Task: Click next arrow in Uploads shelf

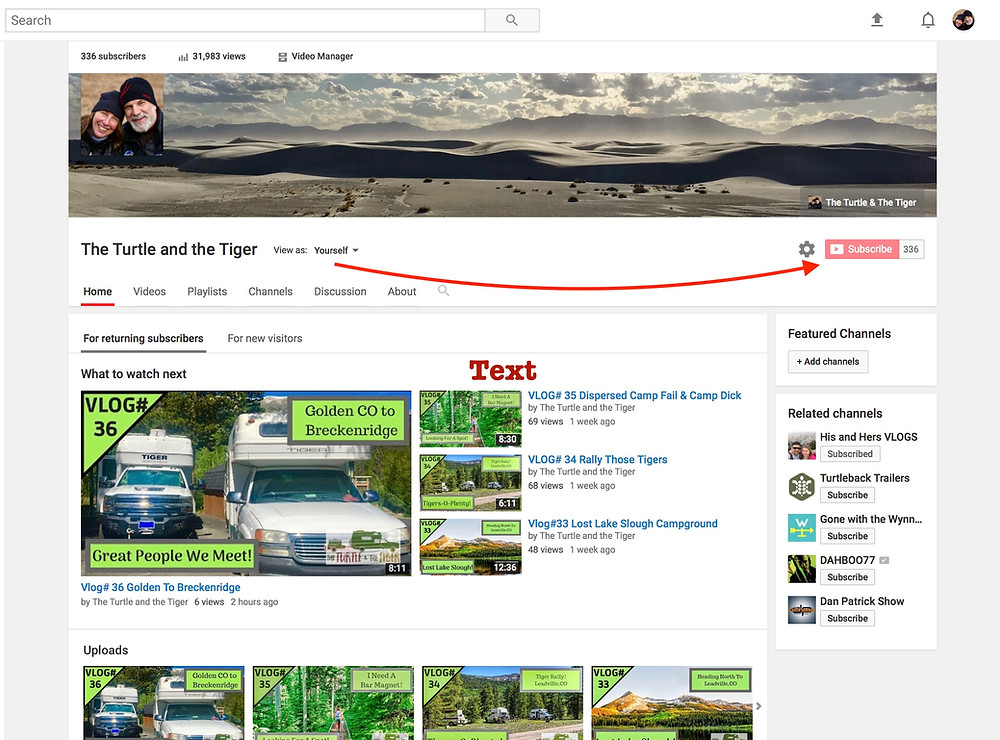Action: click(759, 706)
